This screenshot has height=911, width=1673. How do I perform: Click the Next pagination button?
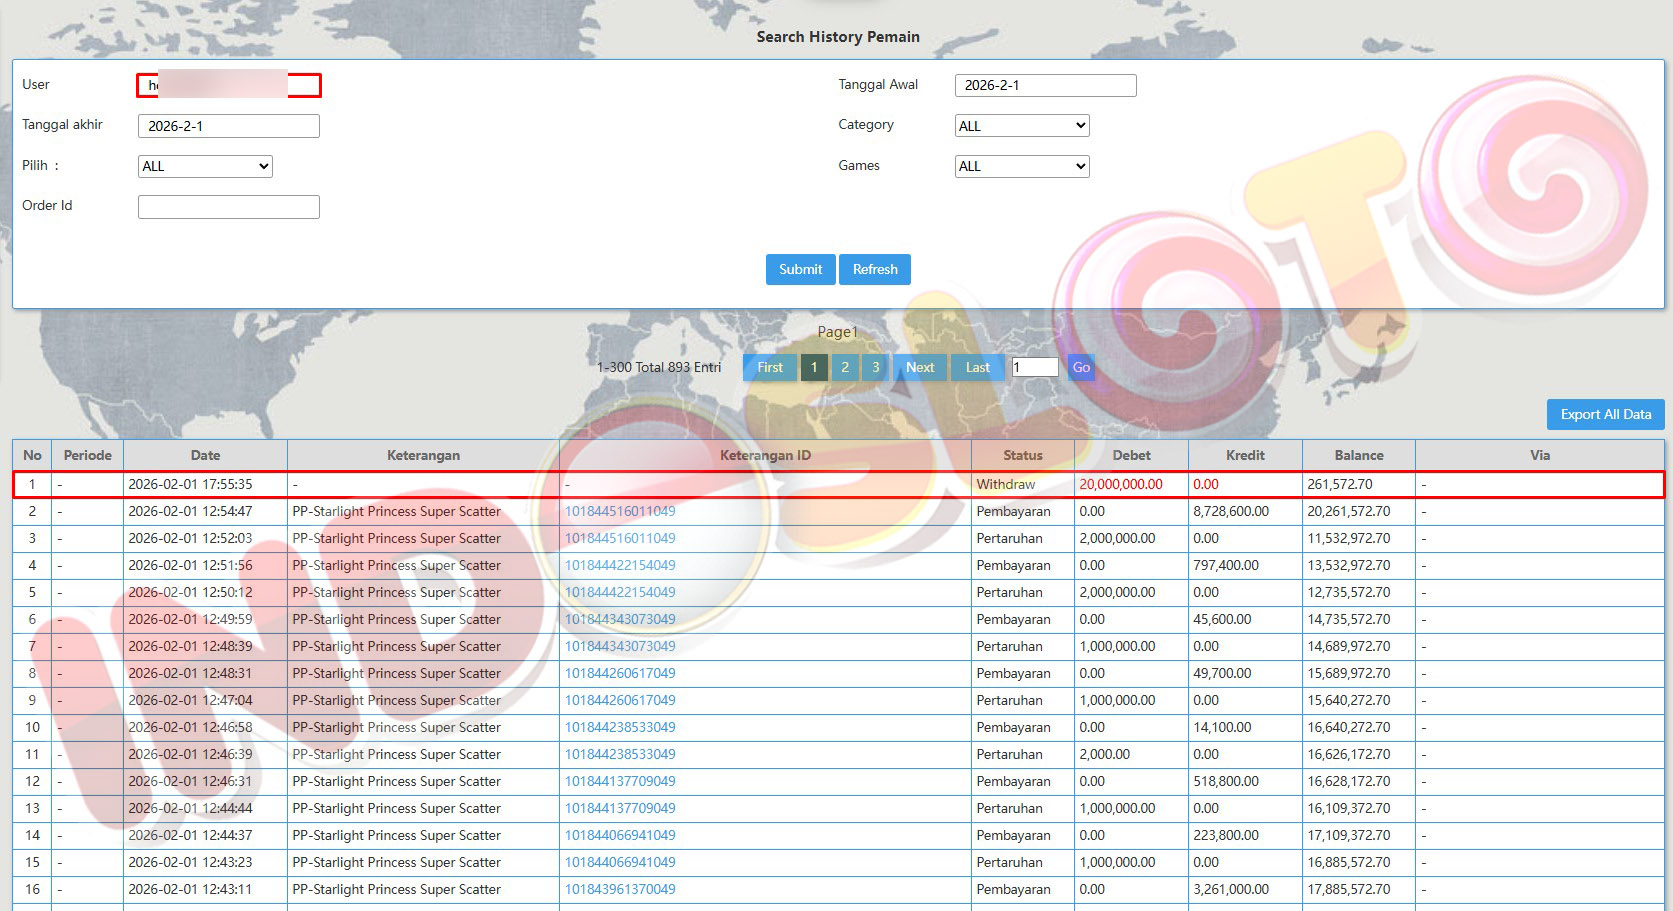(x=920, y=367)
